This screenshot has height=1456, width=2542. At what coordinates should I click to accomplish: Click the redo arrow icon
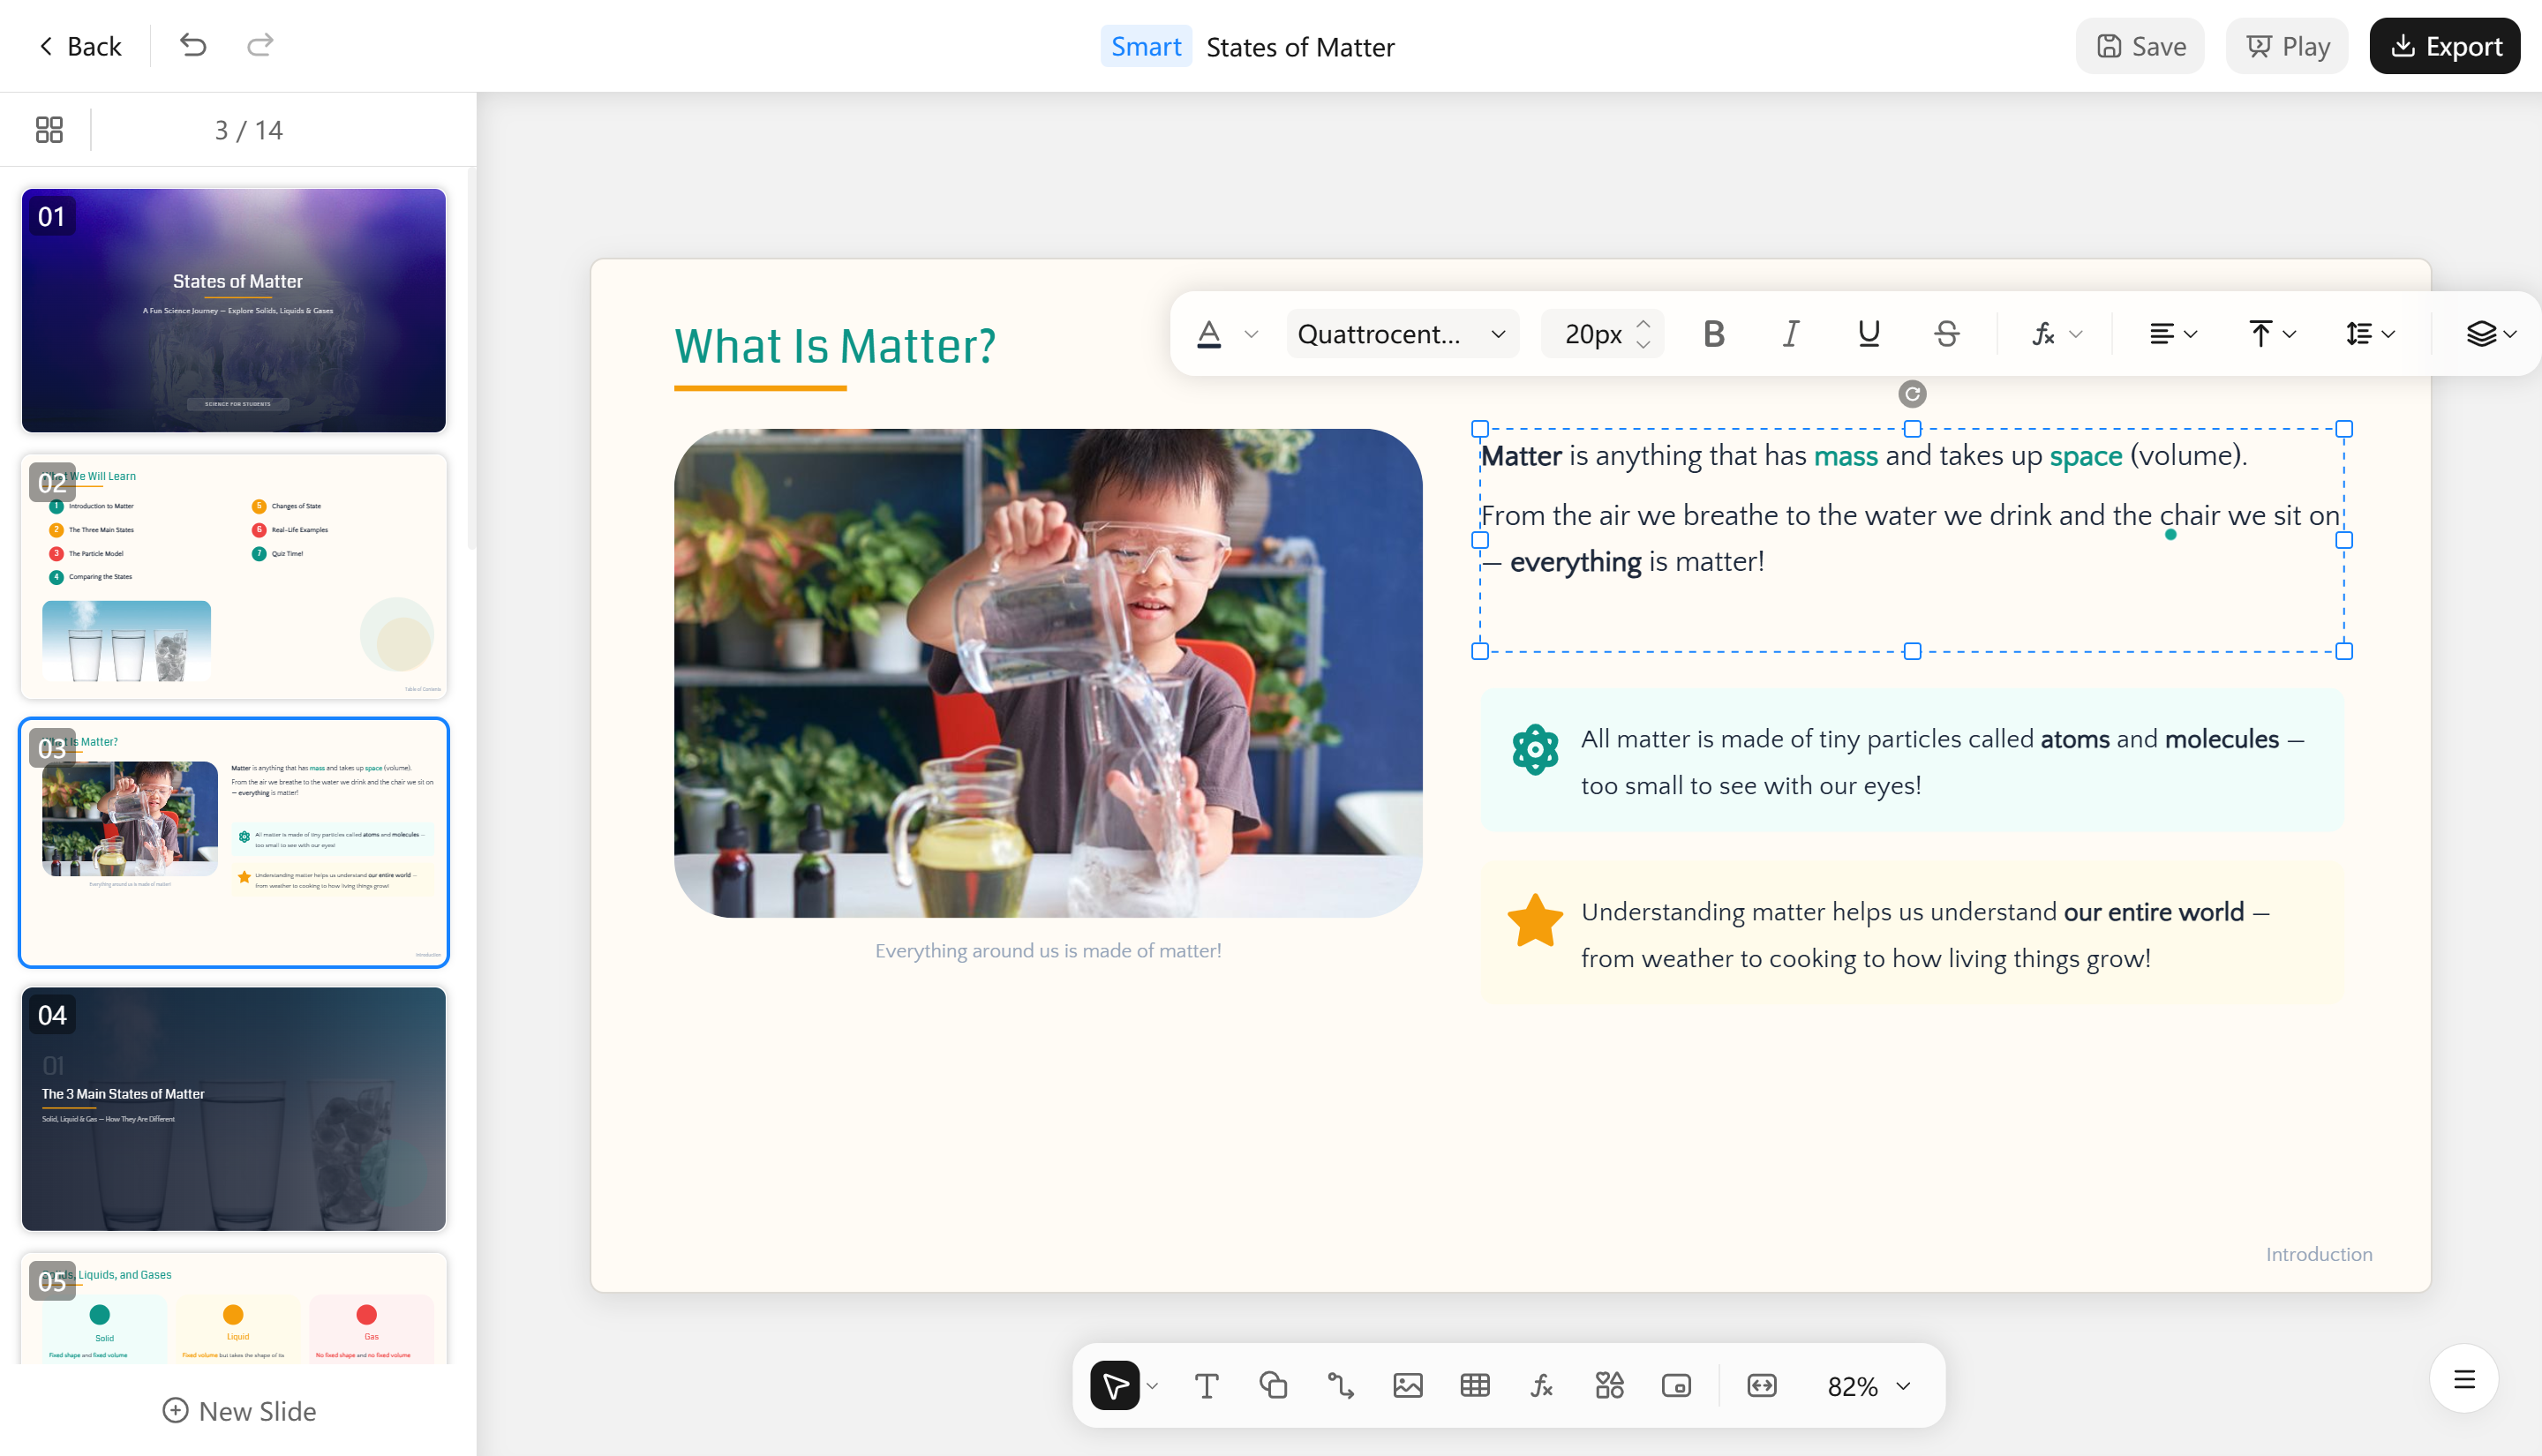260,45
